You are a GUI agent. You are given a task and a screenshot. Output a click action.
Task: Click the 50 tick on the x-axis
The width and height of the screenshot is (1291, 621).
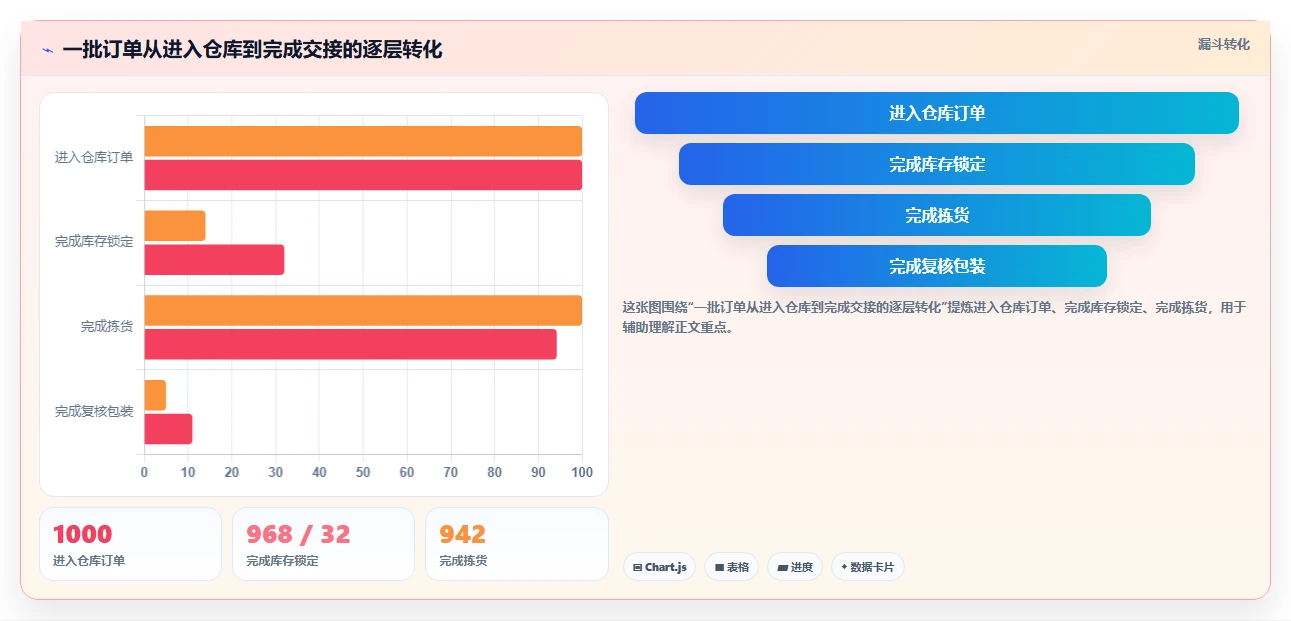[363, 472]
